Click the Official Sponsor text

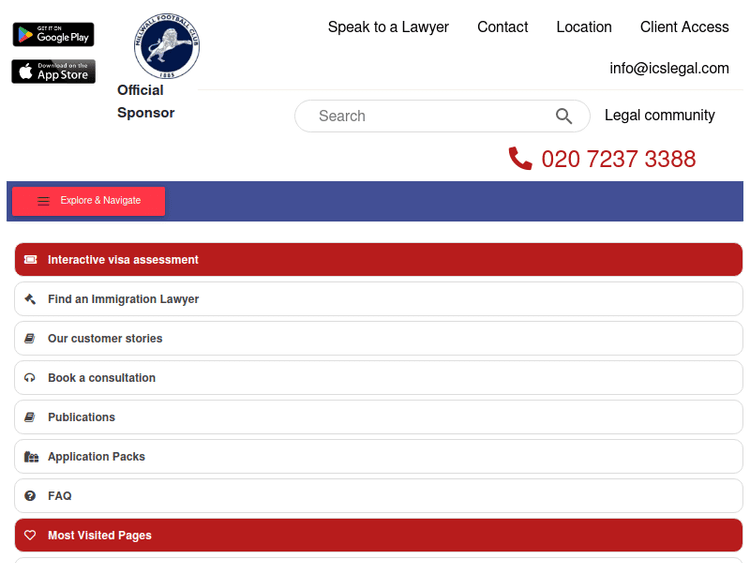[146, 101]
